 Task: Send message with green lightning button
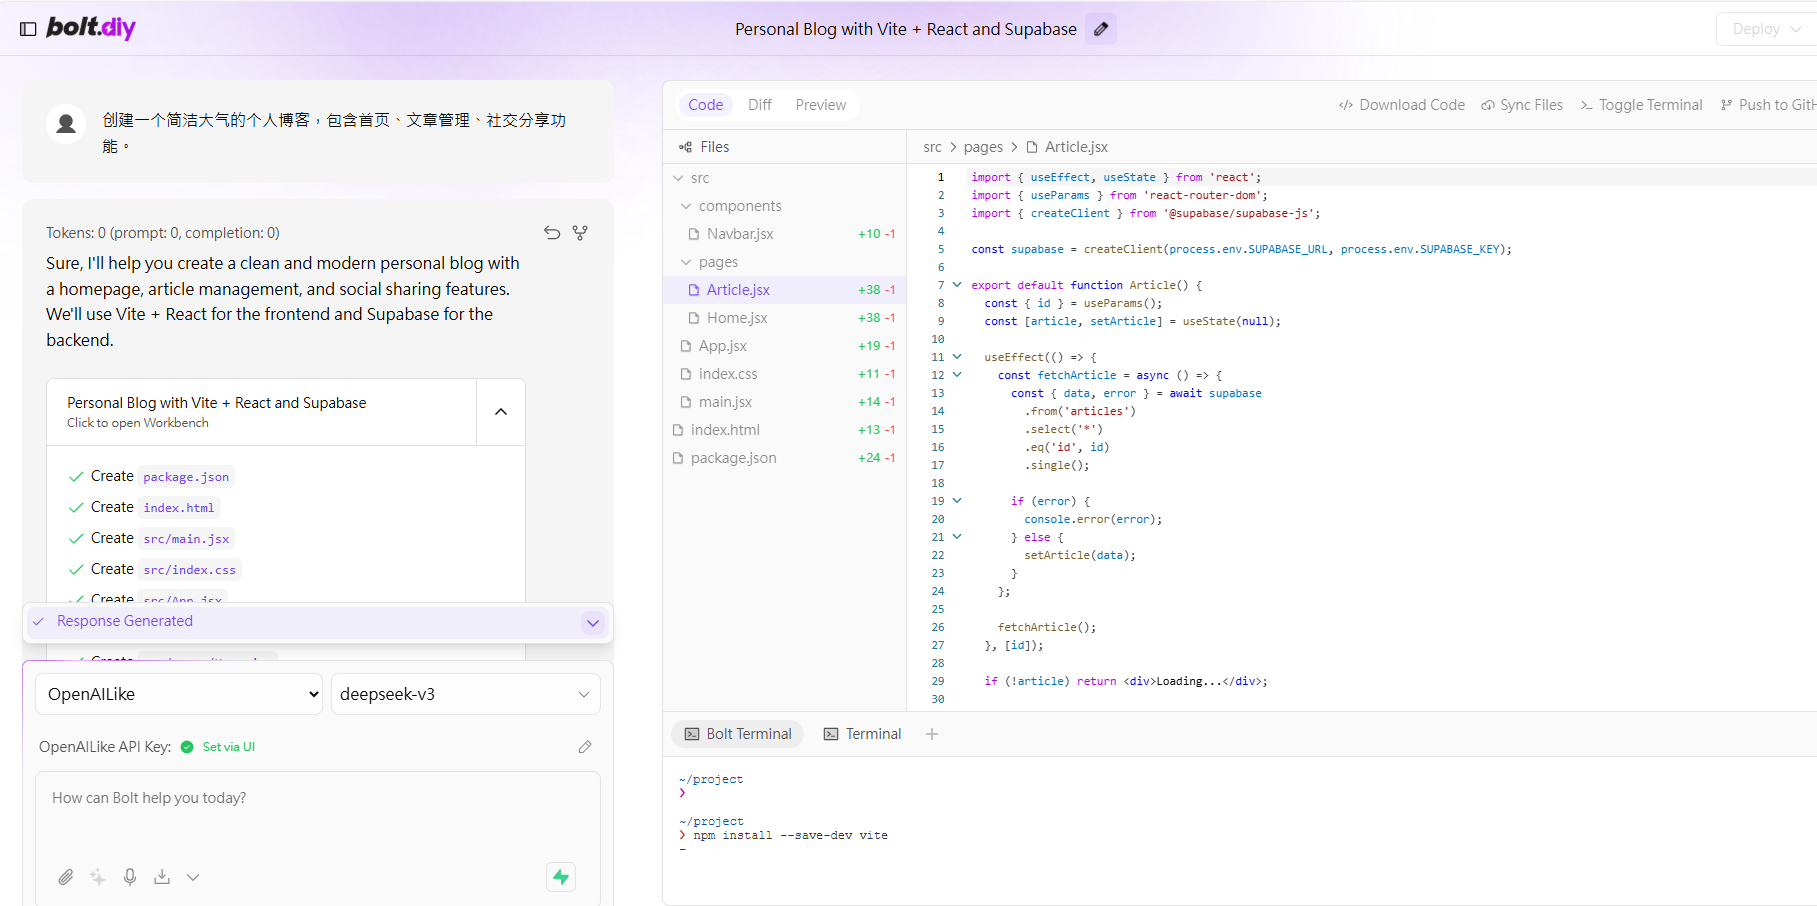561,877
